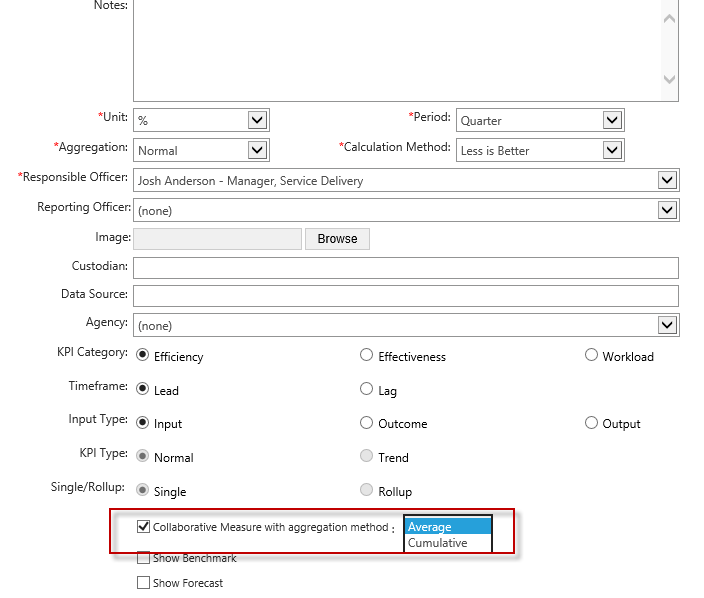Viewport: 704px width, 598px height.
Task: Open the Unit dropdown arrow
Action: 257,120
